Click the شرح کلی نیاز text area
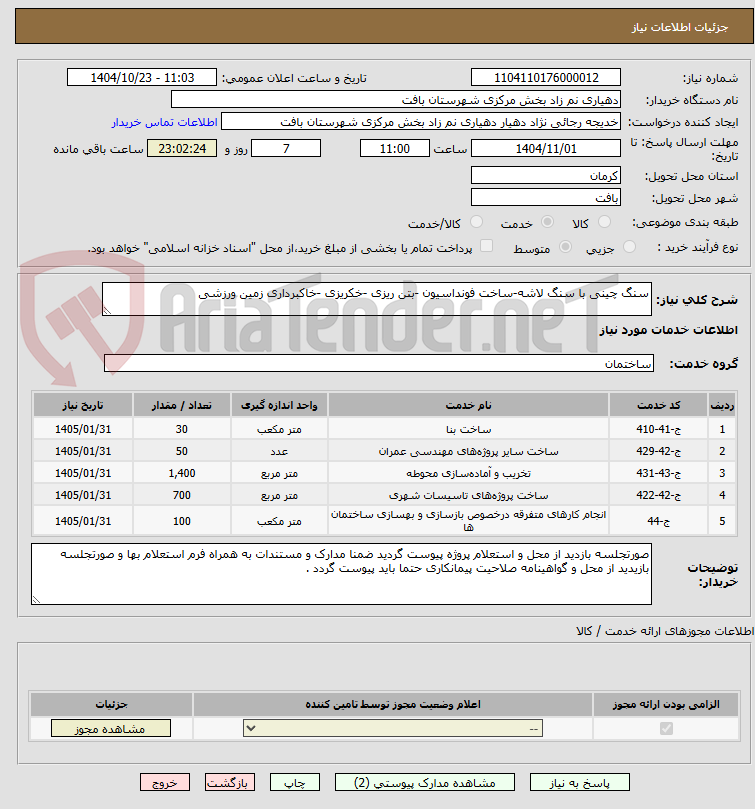 tap(377, 299)
